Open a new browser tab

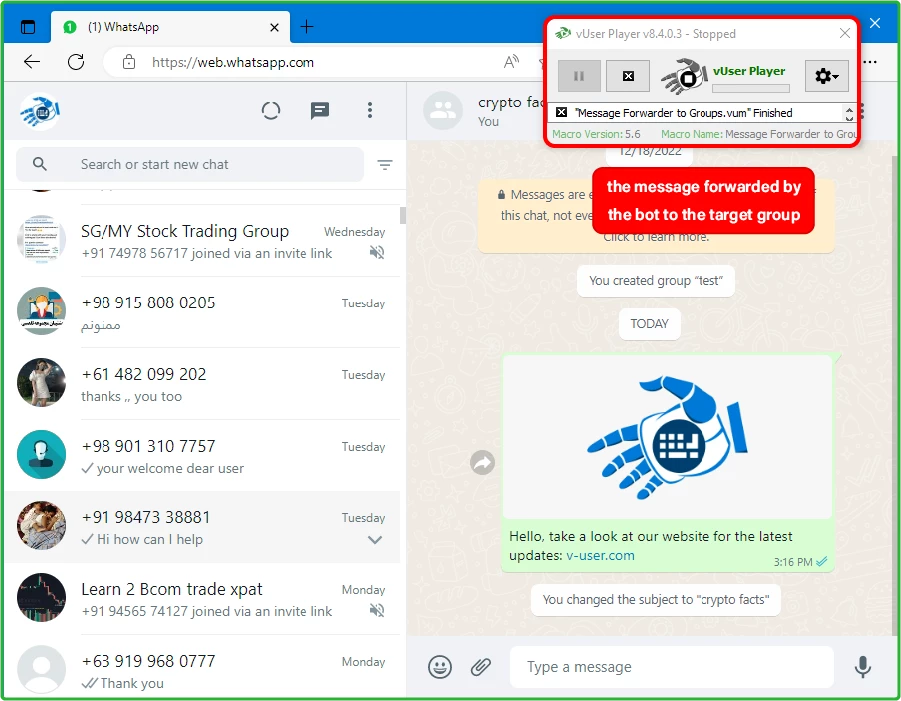(x=307, y=26)
